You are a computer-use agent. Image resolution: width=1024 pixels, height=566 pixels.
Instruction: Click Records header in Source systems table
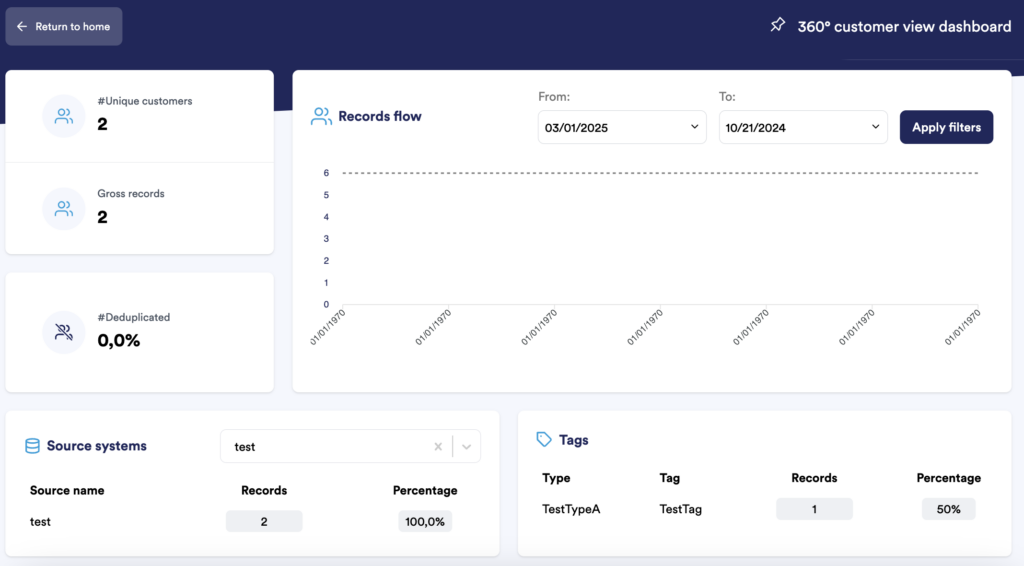pos(264,490)
